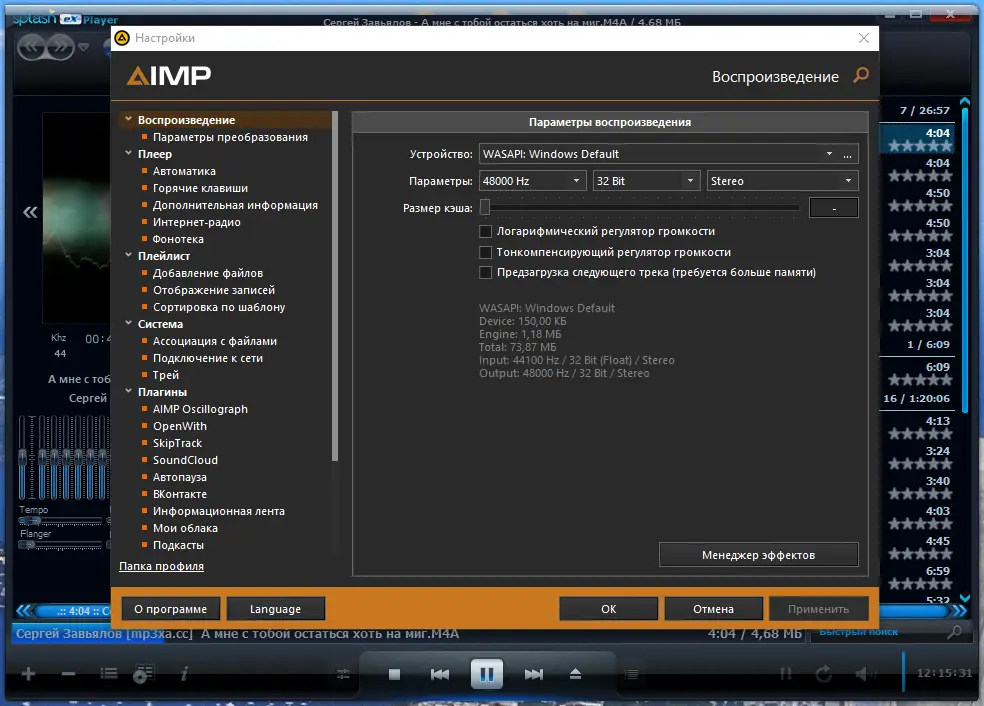The height and width of the screenshot is (706, 984).
Task: Collapse the Плеер tree section
Action: pos(128,152)
